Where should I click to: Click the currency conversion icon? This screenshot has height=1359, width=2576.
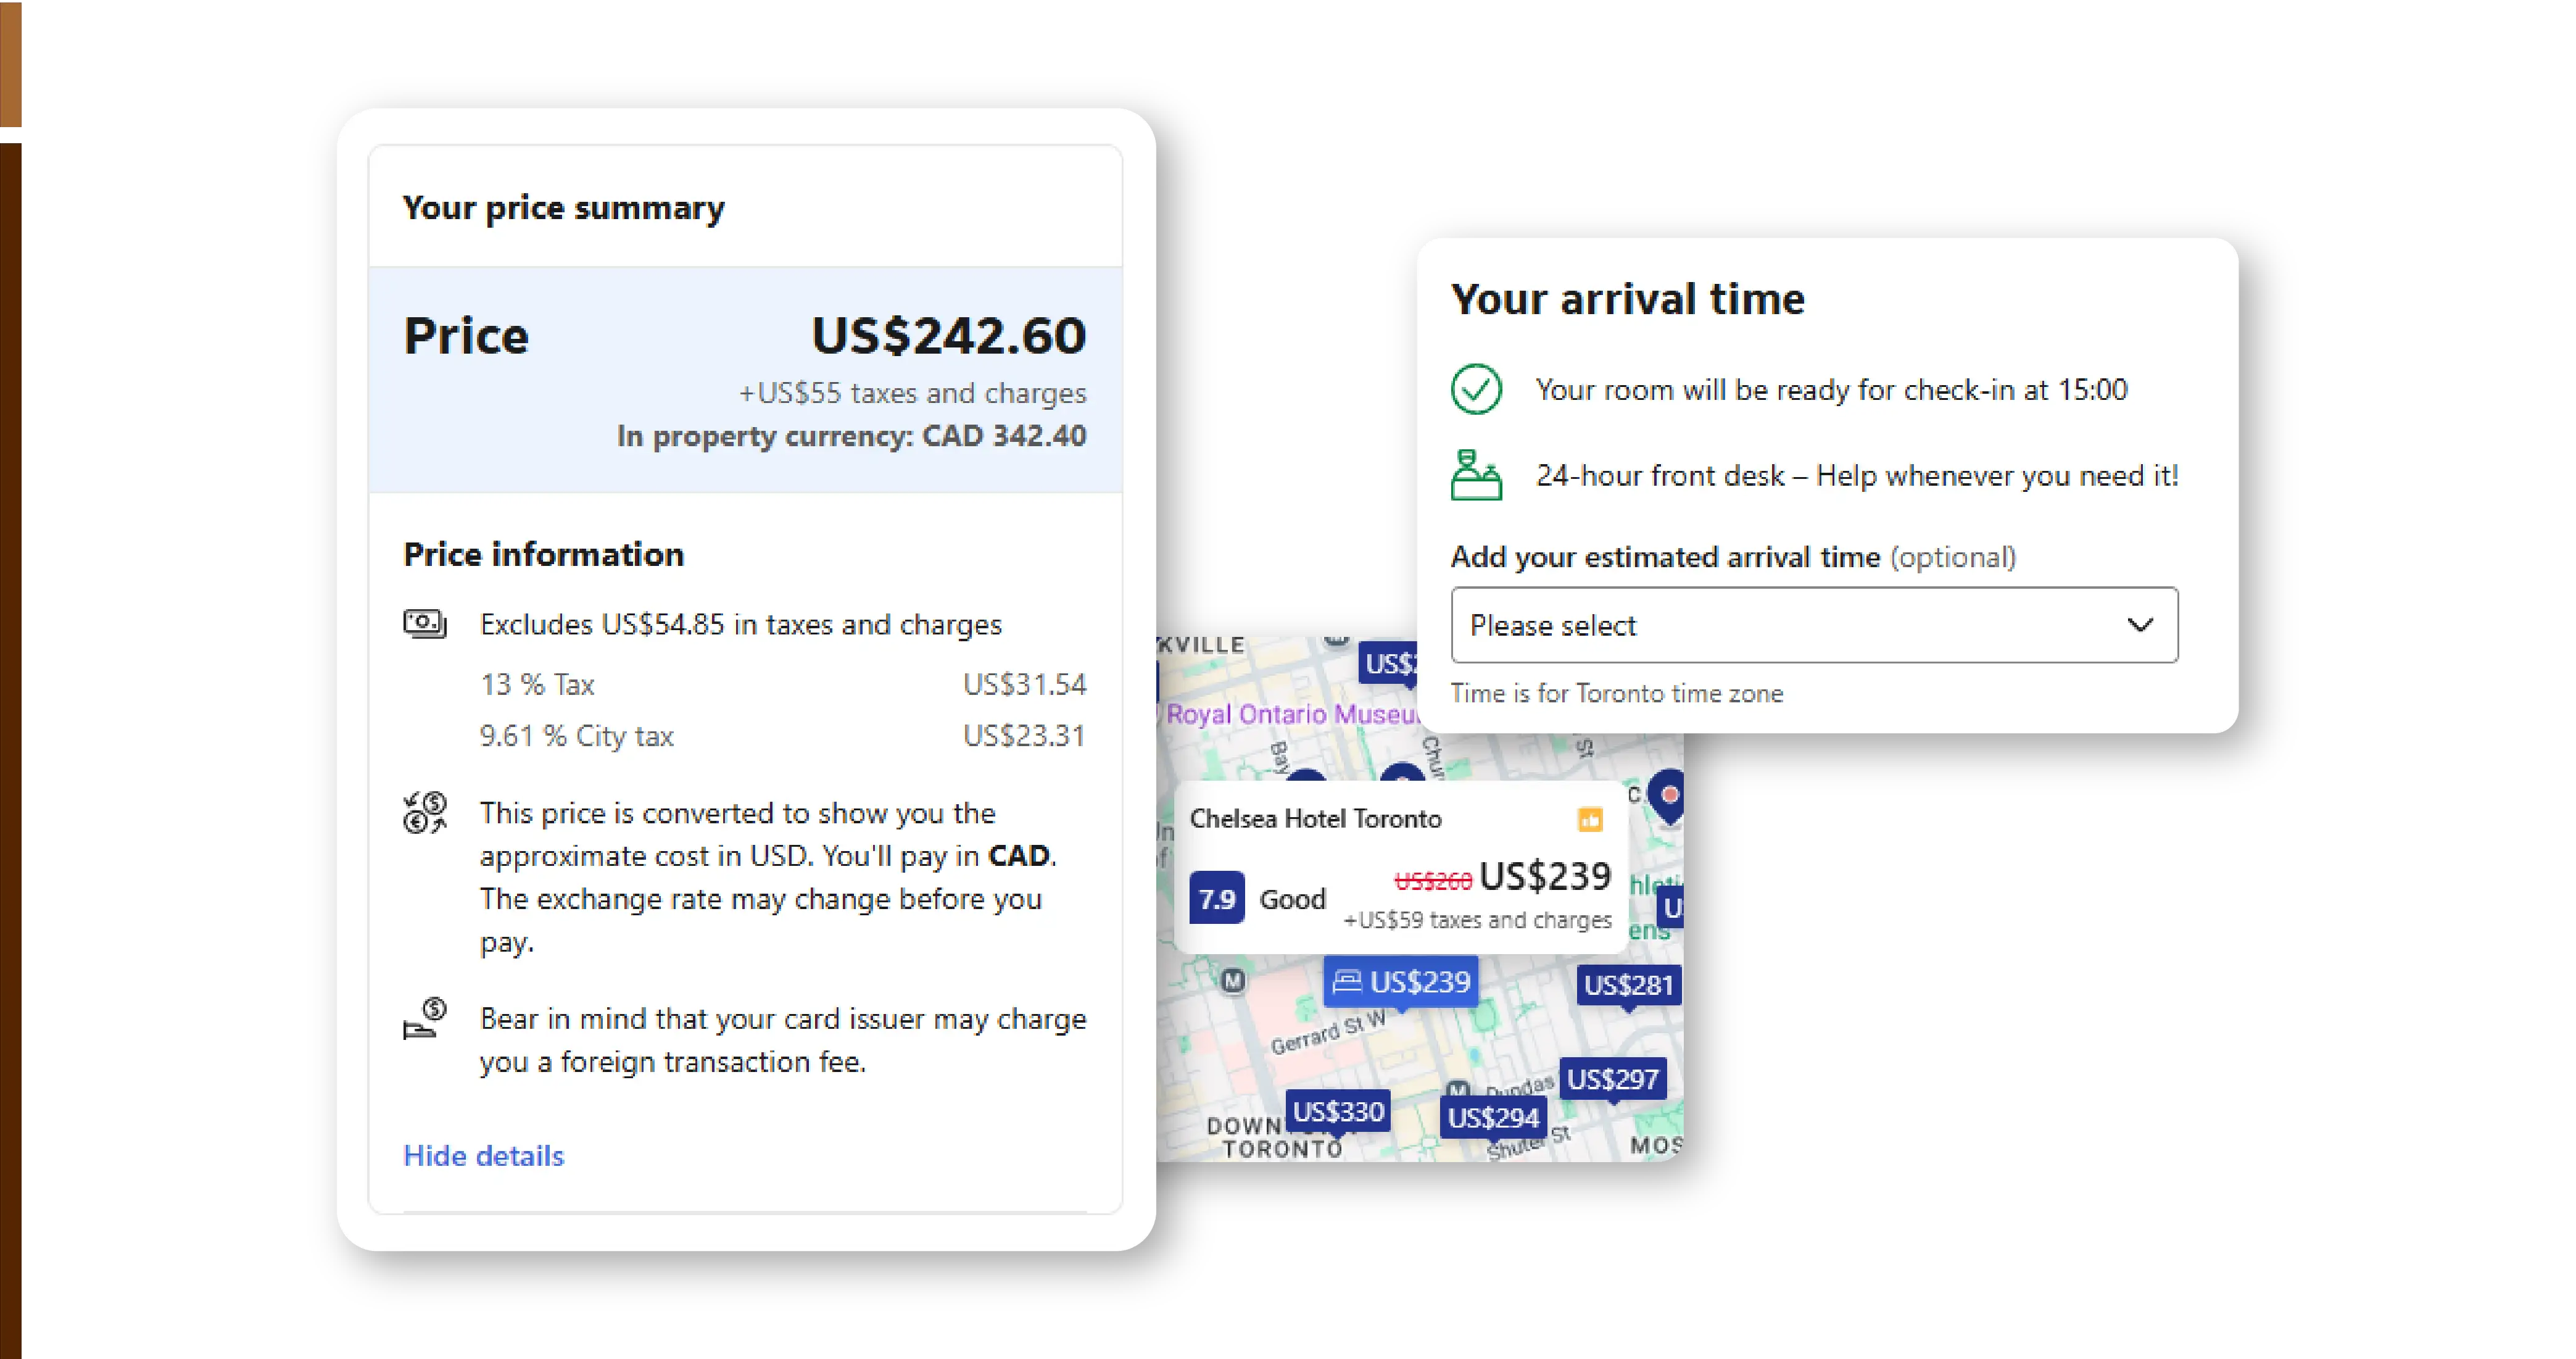click(x=425, y=813)
